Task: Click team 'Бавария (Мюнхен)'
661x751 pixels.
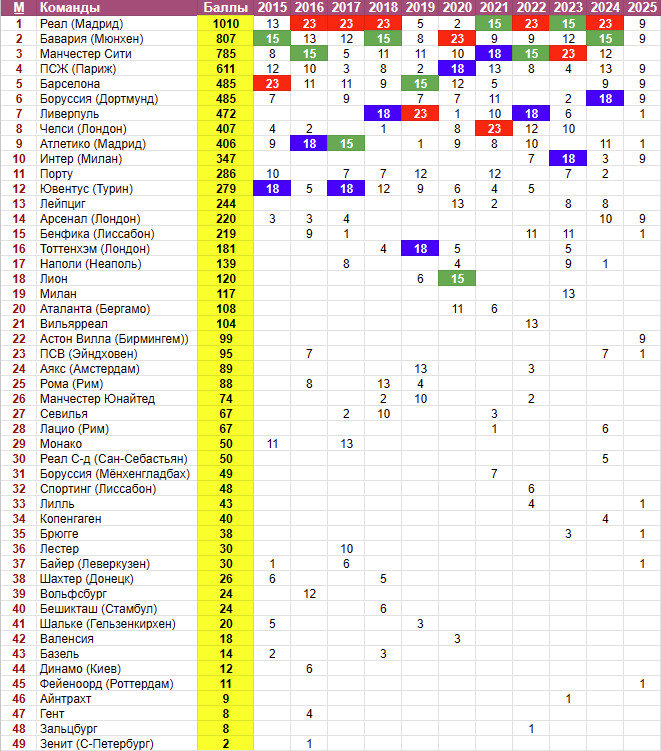Action: tap(91, 39)
